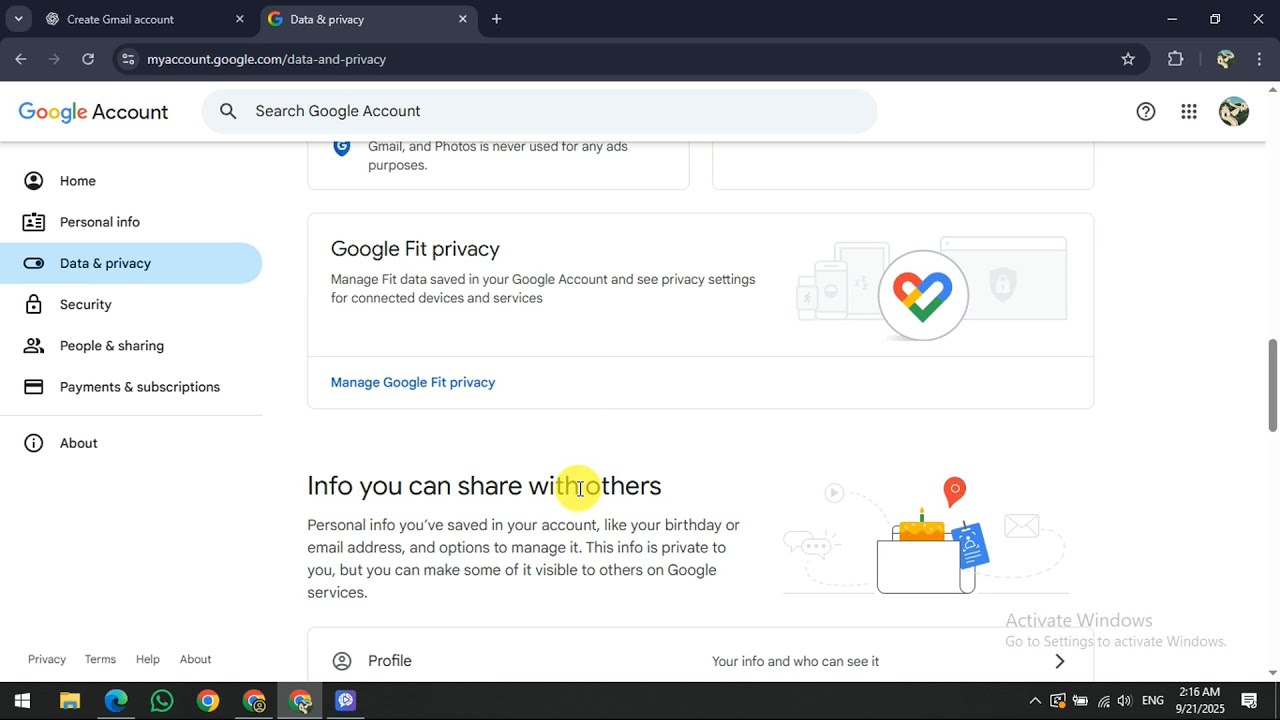Bookmark this page with star icon

pyautogui.click(x=1128, y=59)
